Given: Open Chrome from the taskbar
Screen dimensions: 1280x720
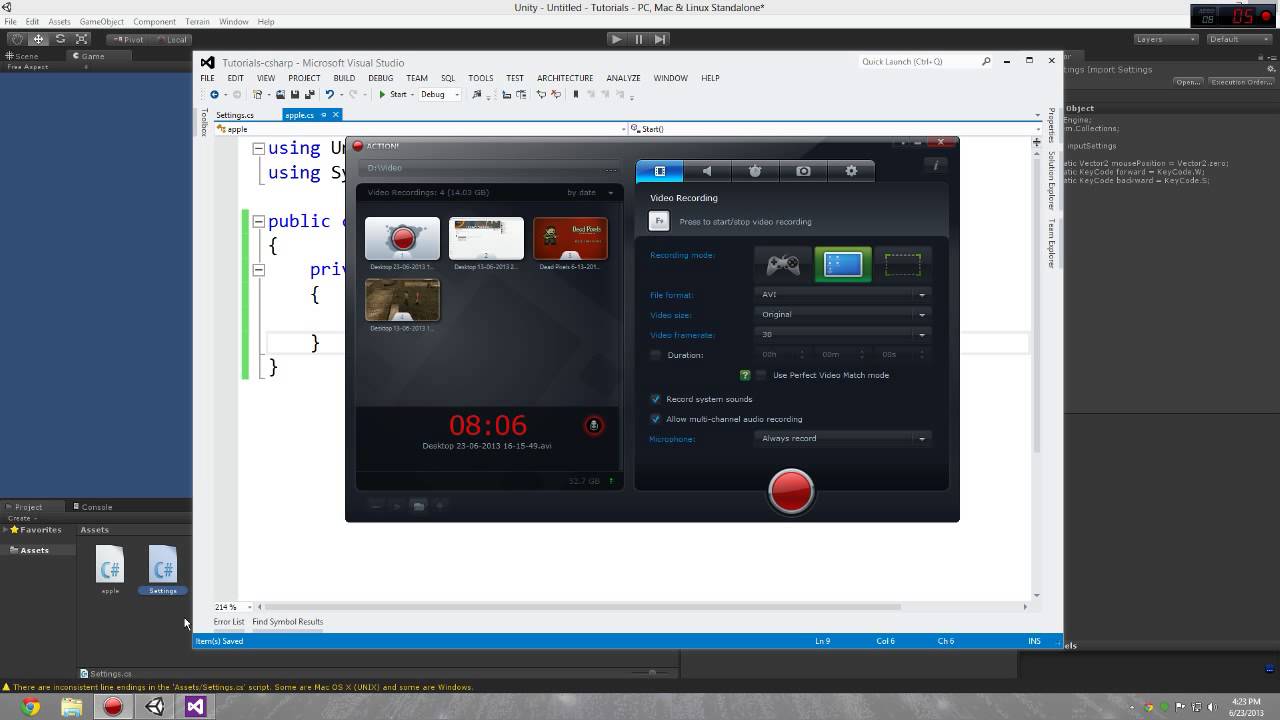Looking at the screenshot, I should pos(30,707).
